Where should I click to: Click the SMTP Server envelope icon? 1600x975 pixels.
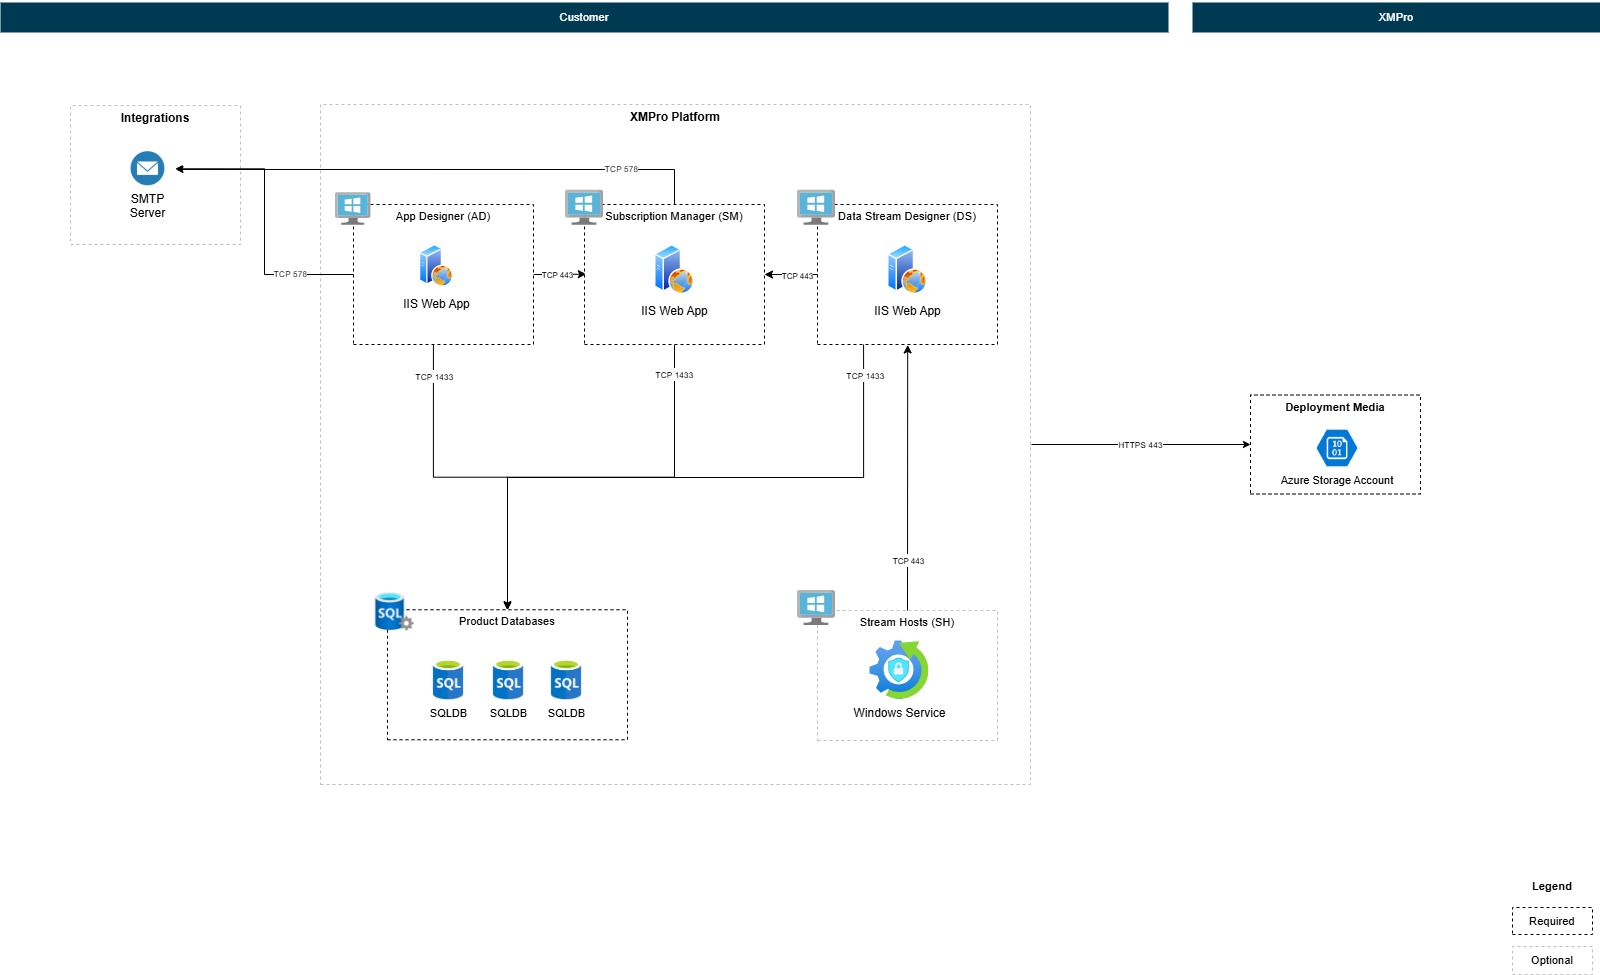[146, 169]
